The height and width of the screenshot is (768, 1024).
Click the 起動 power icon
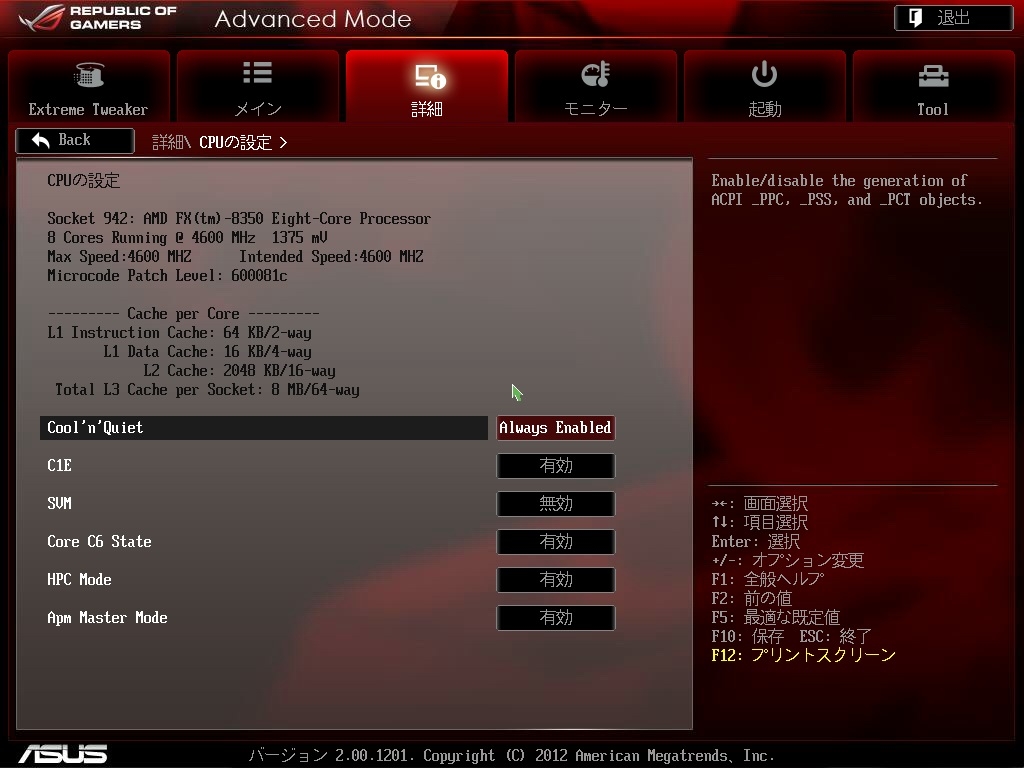pyautogui.click(x=764, y=74)
